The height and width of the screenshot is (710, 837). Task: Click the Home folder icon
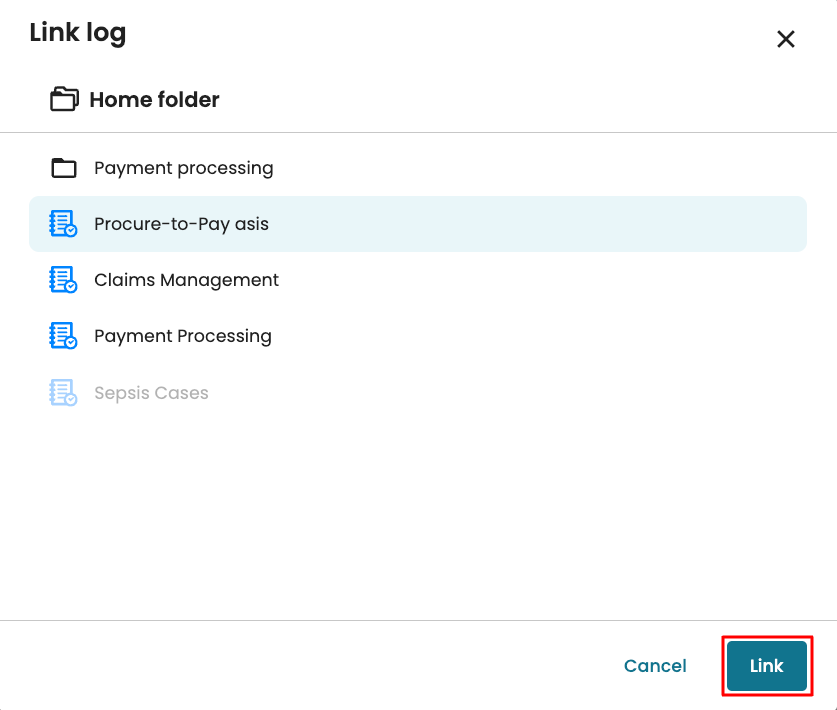[64, 99]
